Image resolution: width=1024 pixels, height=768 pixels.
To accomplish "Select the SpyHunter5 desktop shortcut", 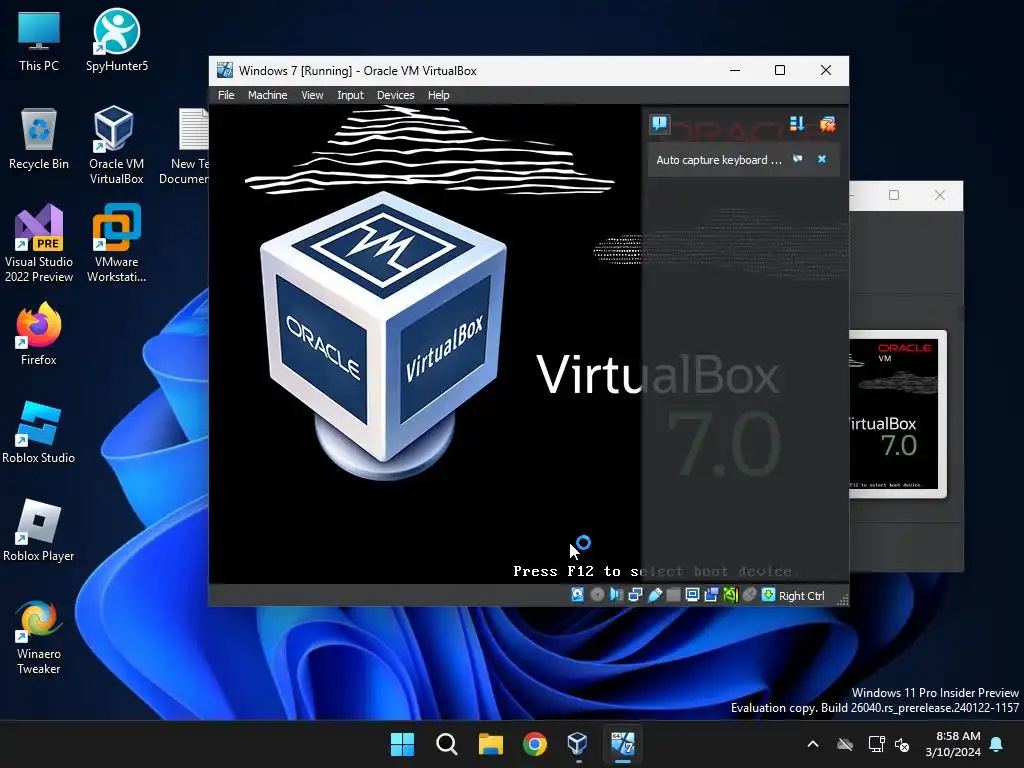I will pos(117,40).
